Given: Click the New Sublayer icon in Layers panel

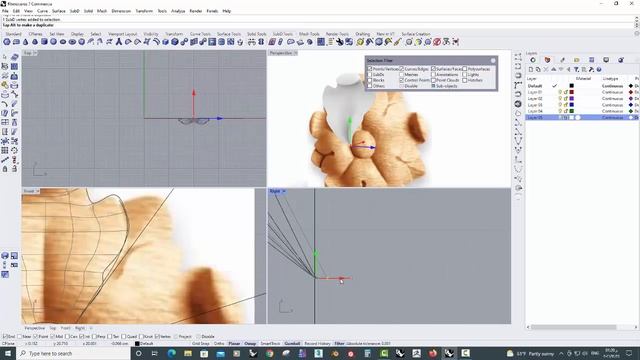Looking at the screenshot, I should click(x=538, y=69).
